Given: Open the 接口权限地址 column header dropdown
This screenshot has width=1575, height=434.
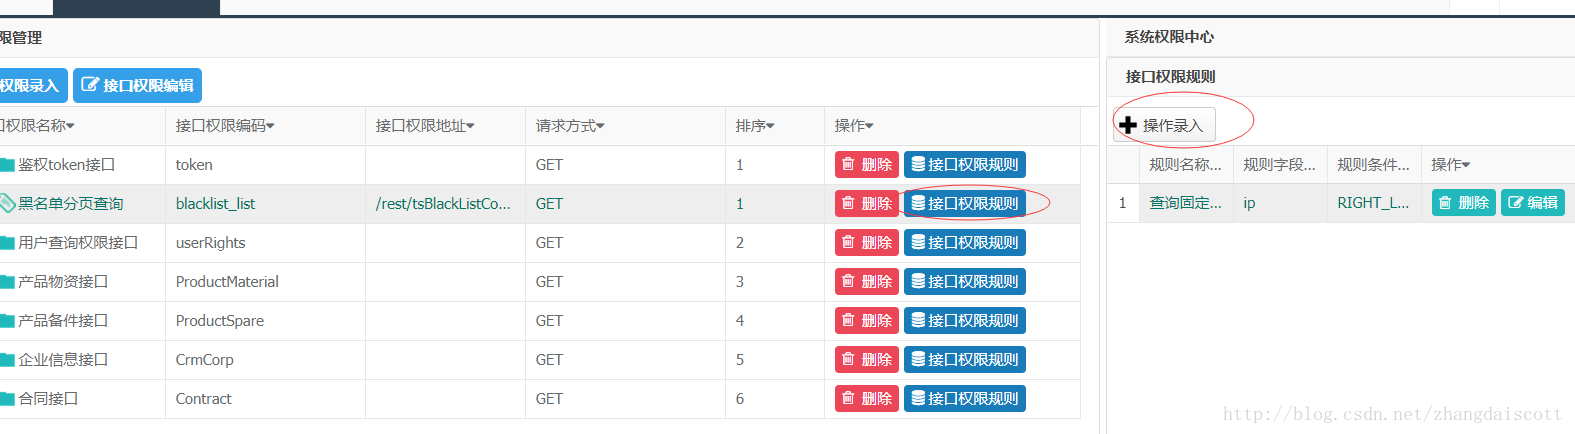Looking at the screenshot, I should coord(471,126).
